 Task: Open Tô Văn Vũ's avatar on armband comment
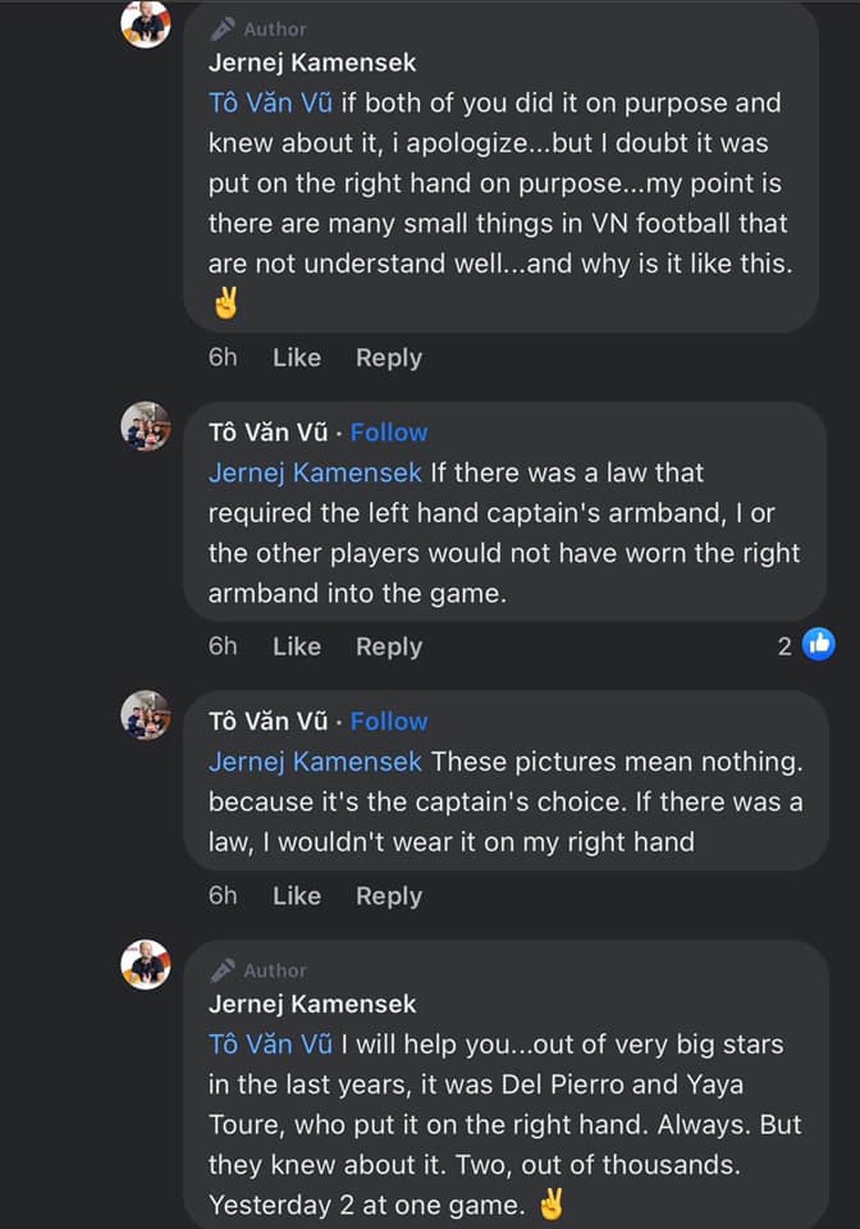point(146,427)
